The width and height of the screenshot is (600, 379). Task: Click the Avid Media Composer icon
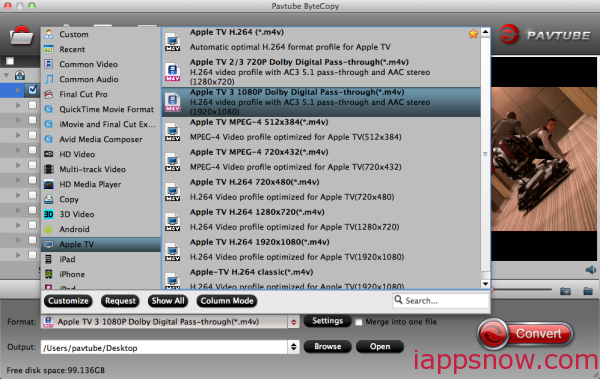tap(49, 139)
